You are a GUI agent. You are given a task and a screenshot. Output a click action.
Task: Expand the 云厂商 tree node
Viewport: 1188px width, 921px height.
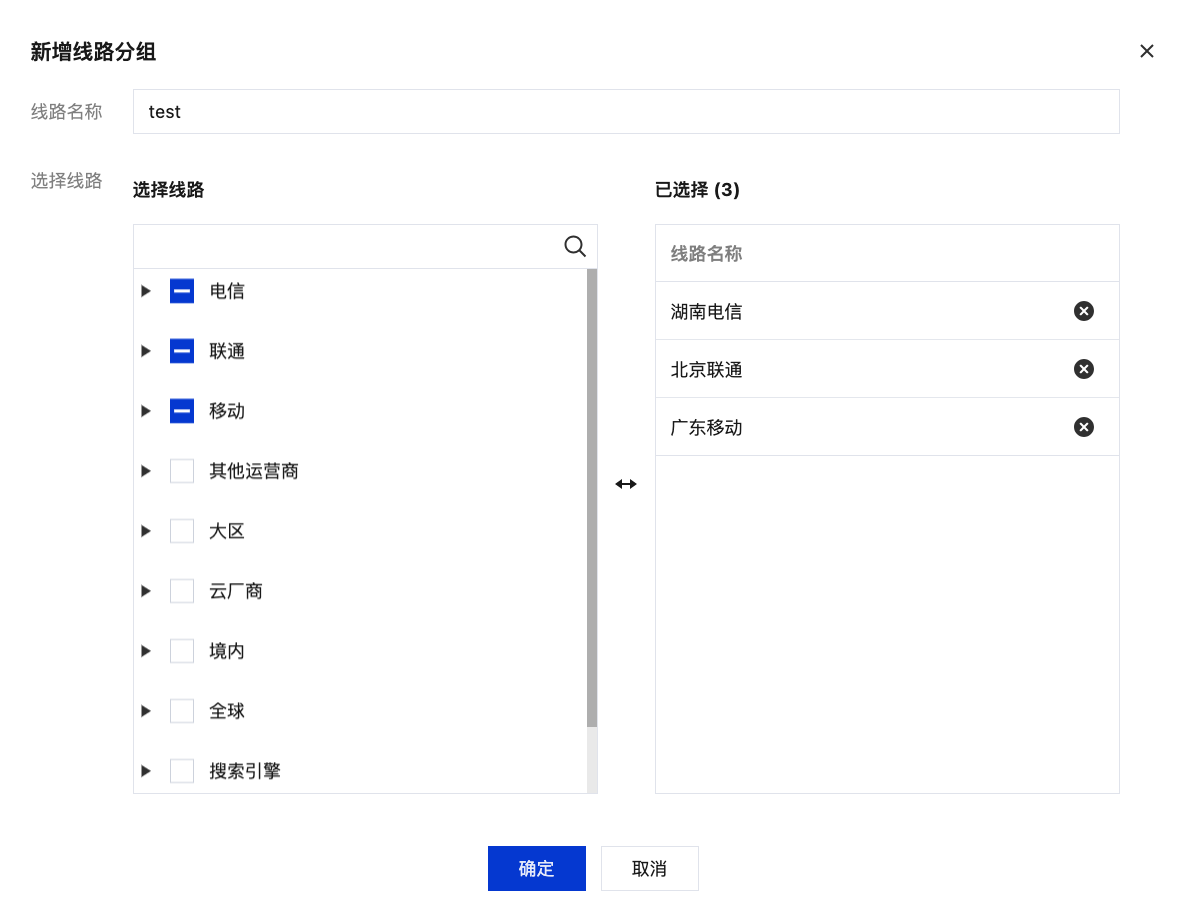coord(146,591)
